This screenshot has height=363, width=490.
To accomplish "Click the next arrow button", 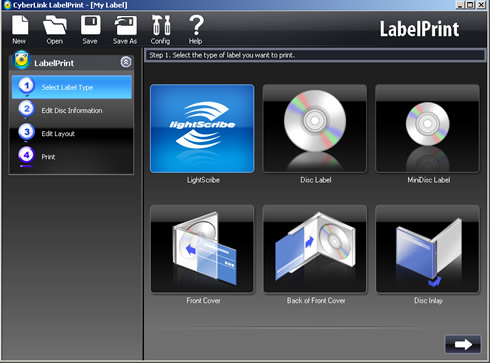I will coord(463,344).
